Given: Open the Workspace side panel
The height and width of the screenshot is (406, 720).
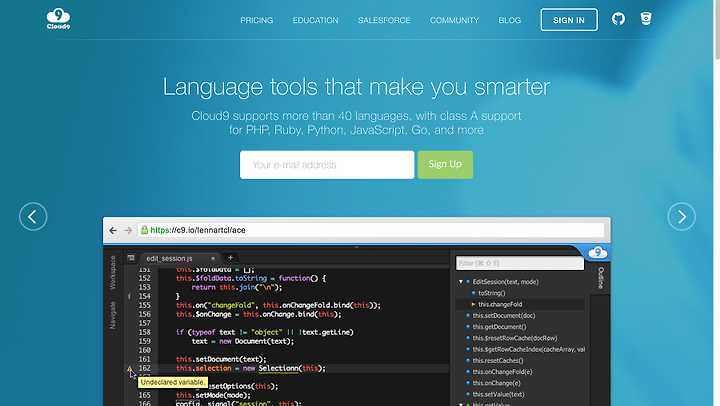Looking at the screenshot, I should point(112,273).
